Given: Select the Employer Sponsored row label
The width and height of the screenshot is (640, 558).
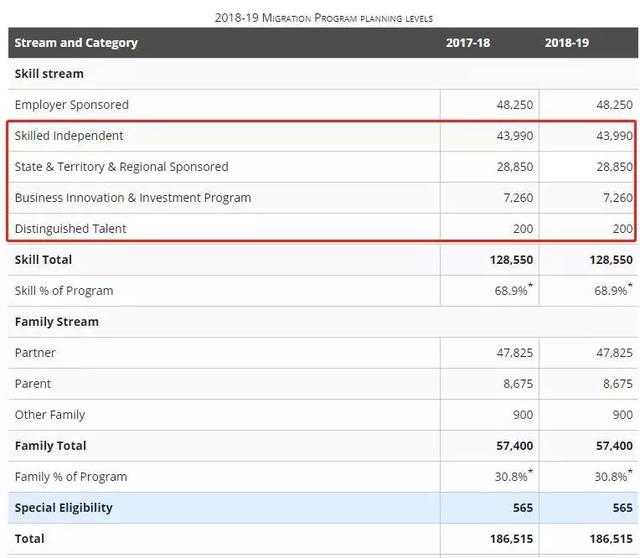Looking at the screenshot, I should click(71, 105).
